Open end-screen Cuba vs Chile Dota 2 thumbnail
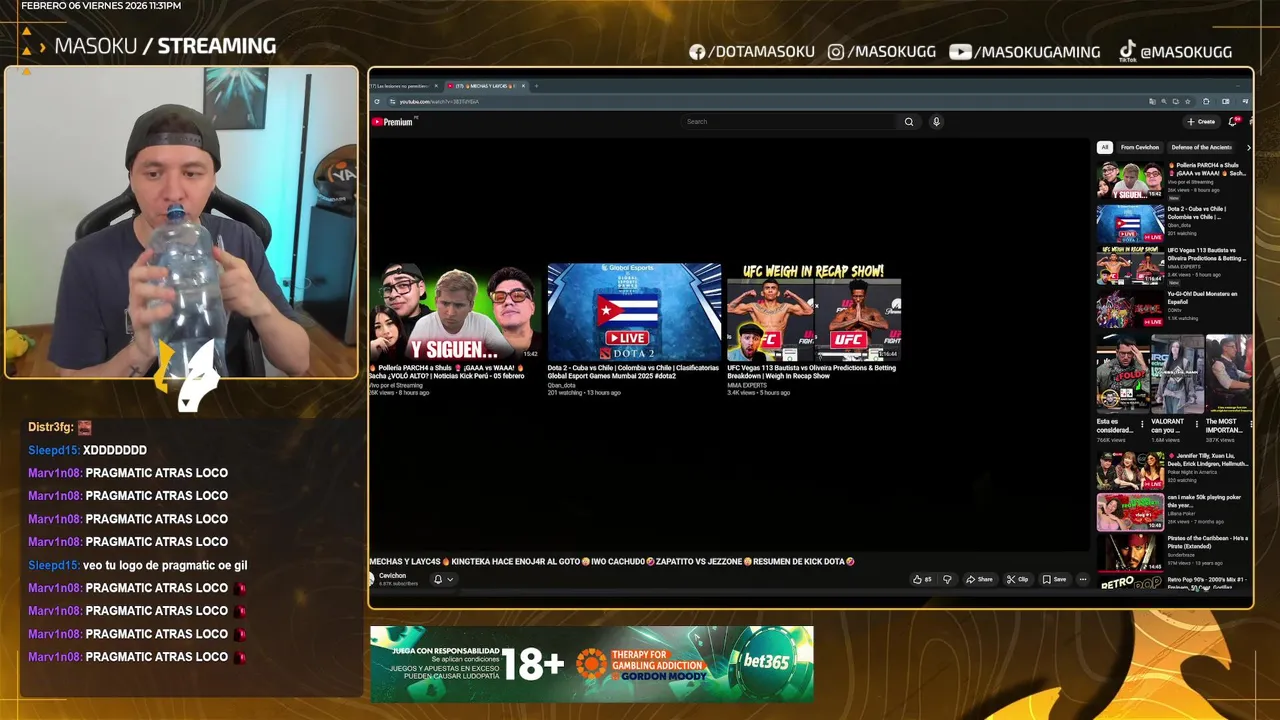Image resolution: width=1280 pixels, height=720 pixels. [x=634, y=312]
